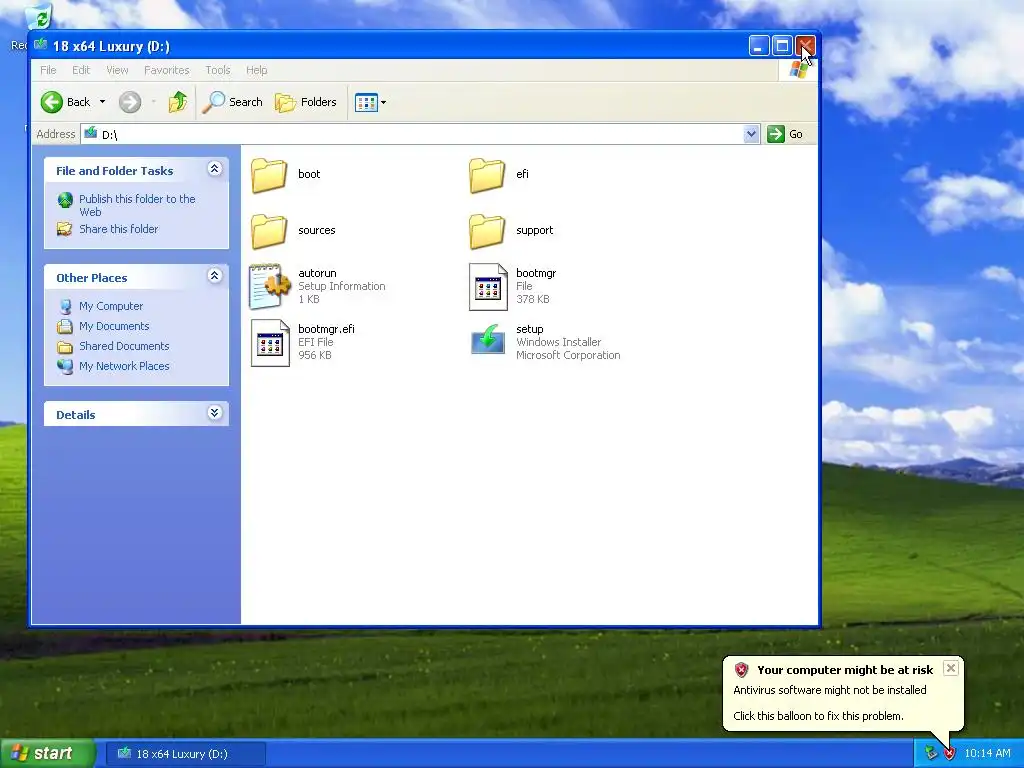Click the Share this folder icon
This screenshot has height=768, width=1024.
pyautogui.click(x=65, y=229)
